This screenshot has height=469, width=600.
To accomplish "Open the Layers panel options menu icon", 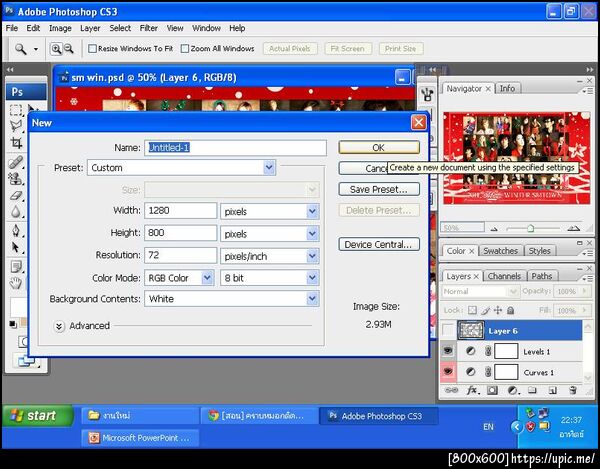I will [x=587, y=279].
